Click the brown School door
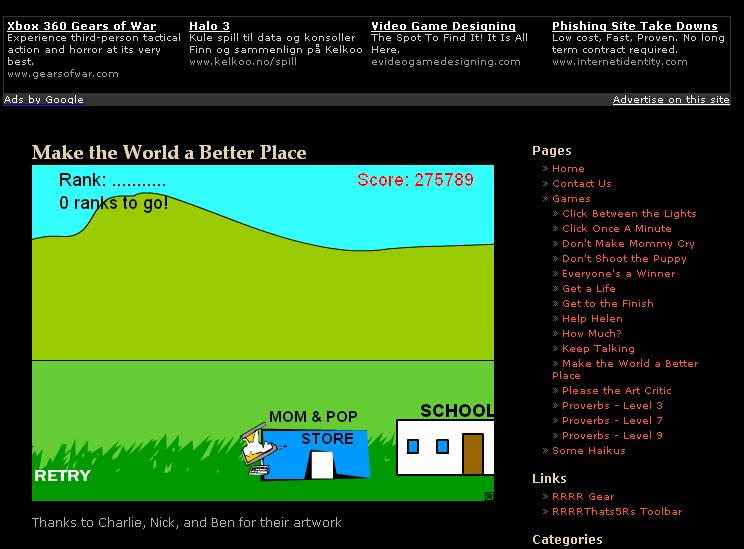 click(473, 454)
